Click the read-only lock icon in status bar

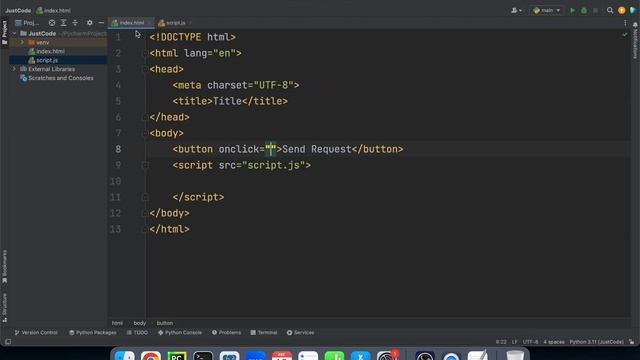click(x=631, y=342)
